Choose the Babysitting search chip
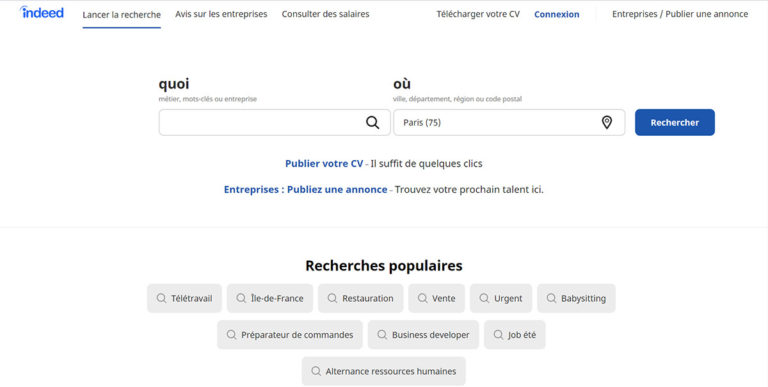Viewport: 768px width, 387px height. (576, 298)
